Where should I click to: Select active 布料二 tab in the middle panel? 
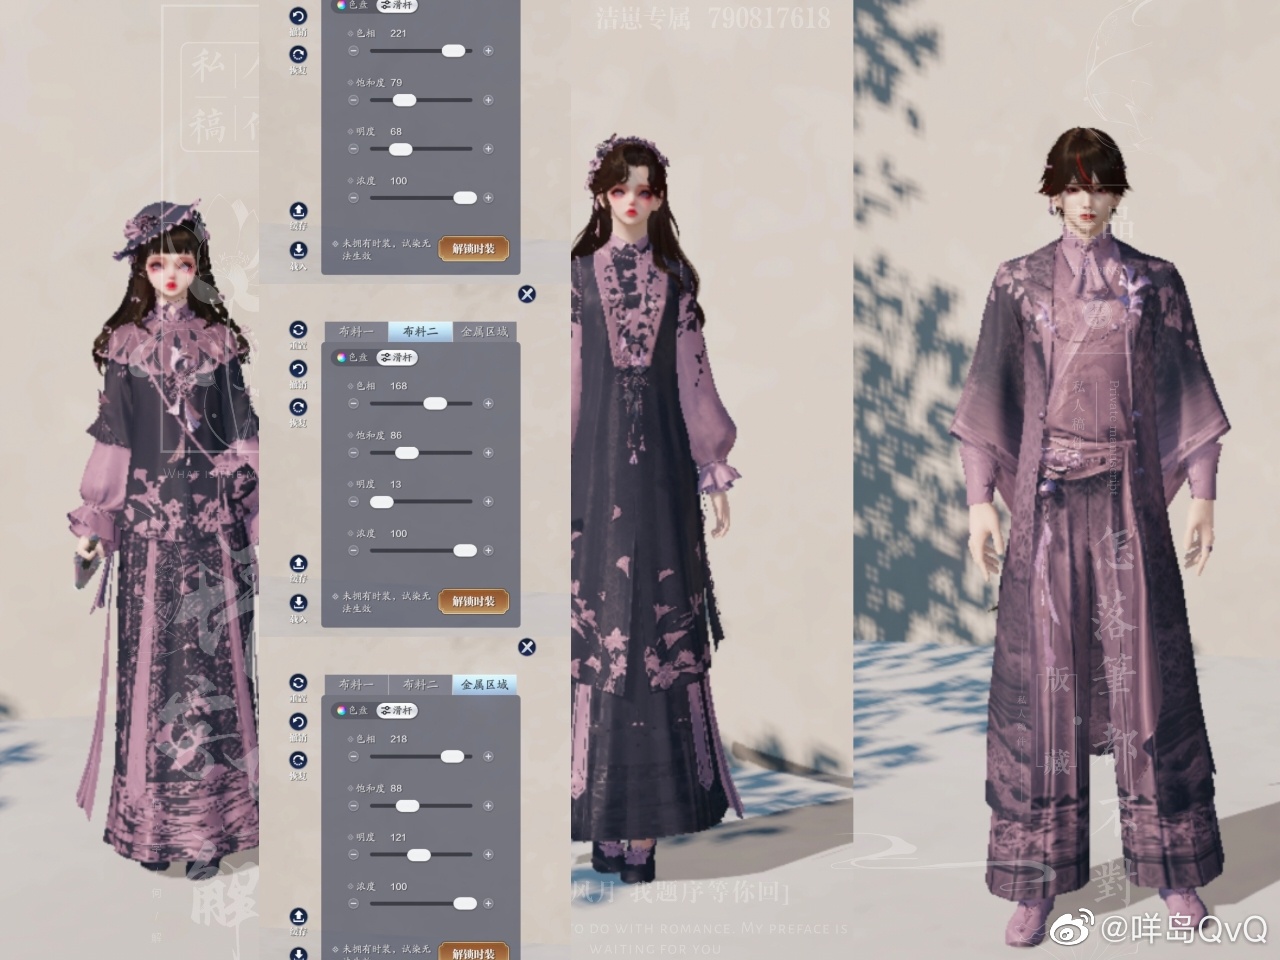[420, 332]
